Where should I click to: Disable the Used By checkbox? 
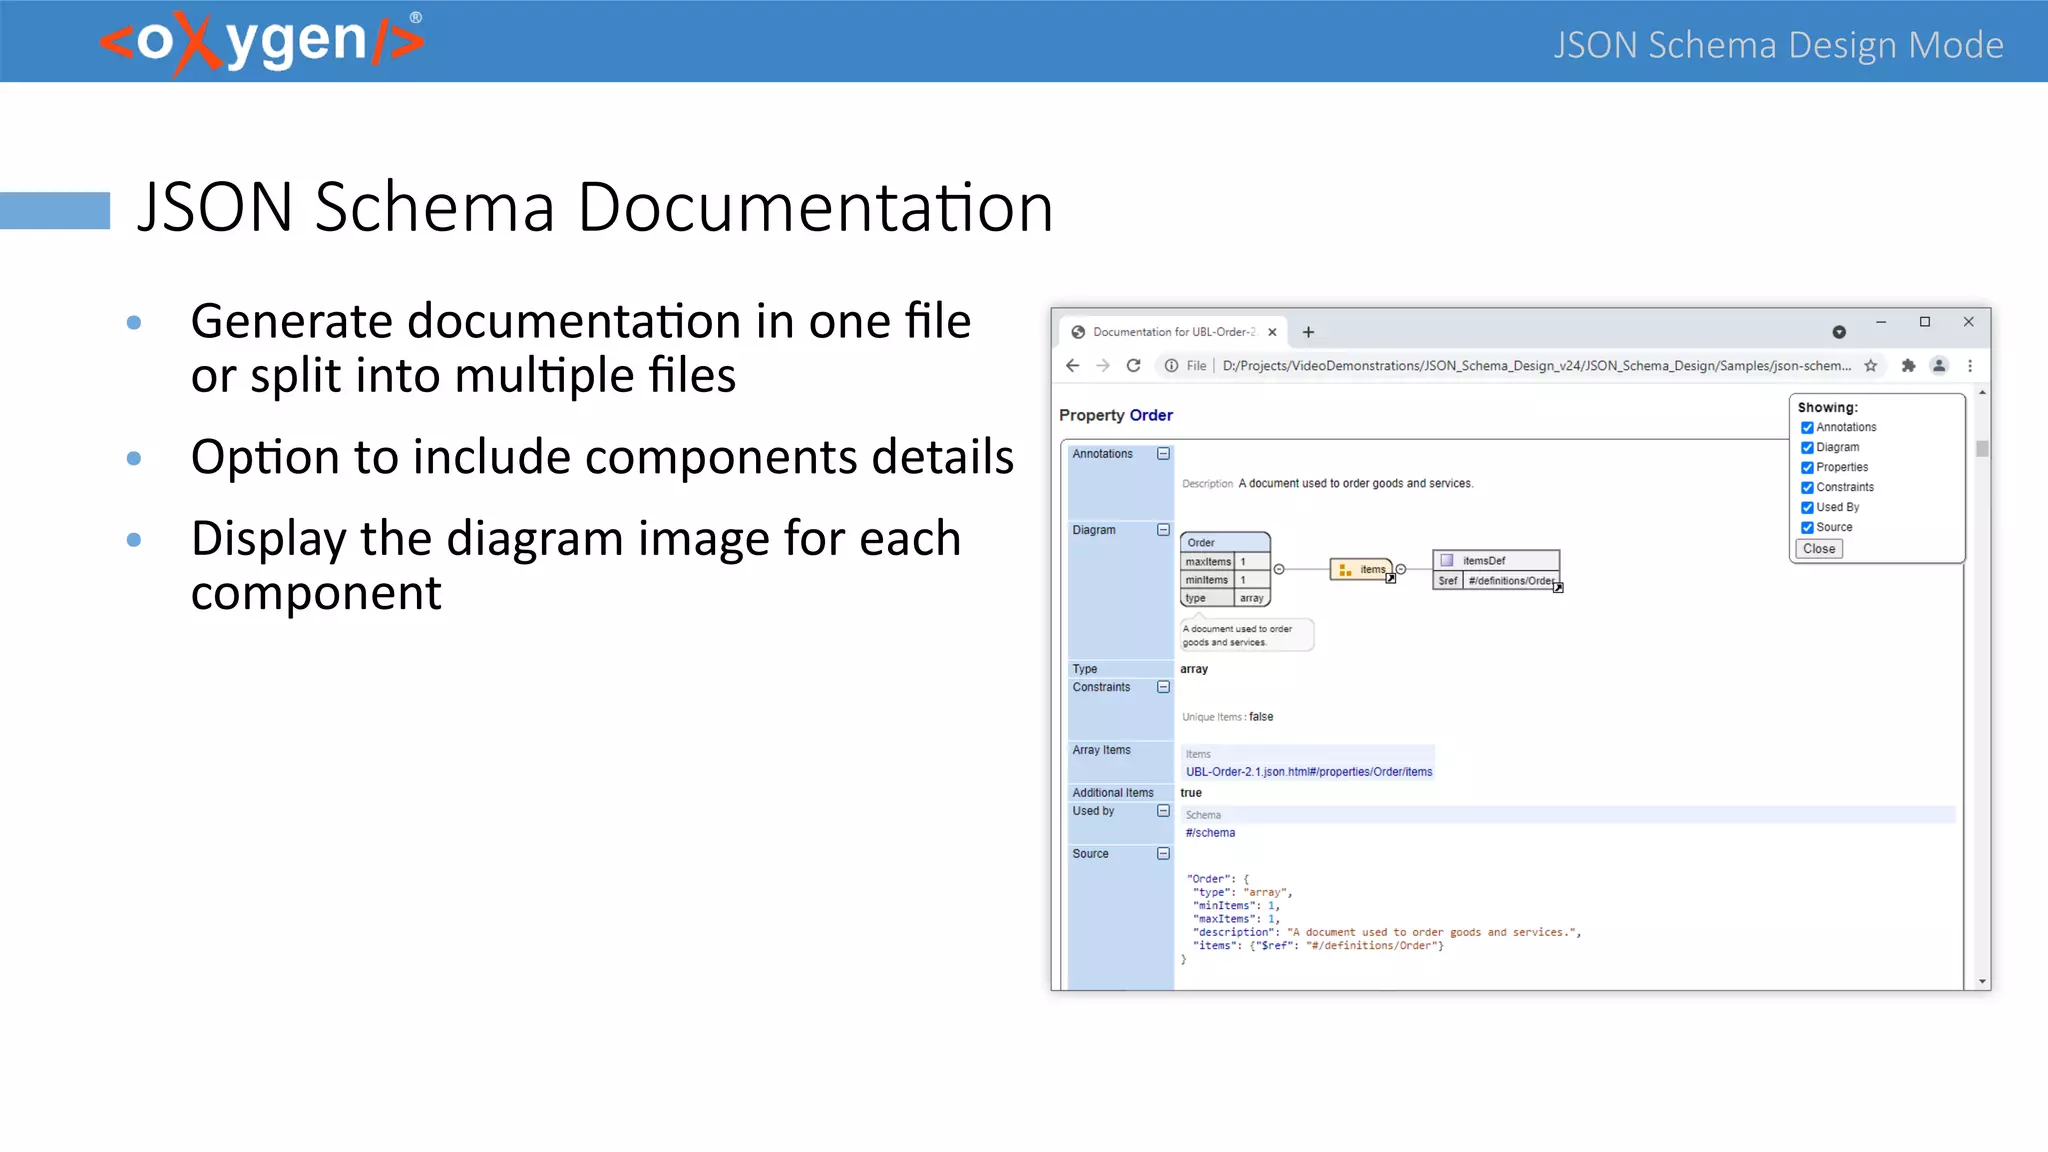[x=1807, y=508]
